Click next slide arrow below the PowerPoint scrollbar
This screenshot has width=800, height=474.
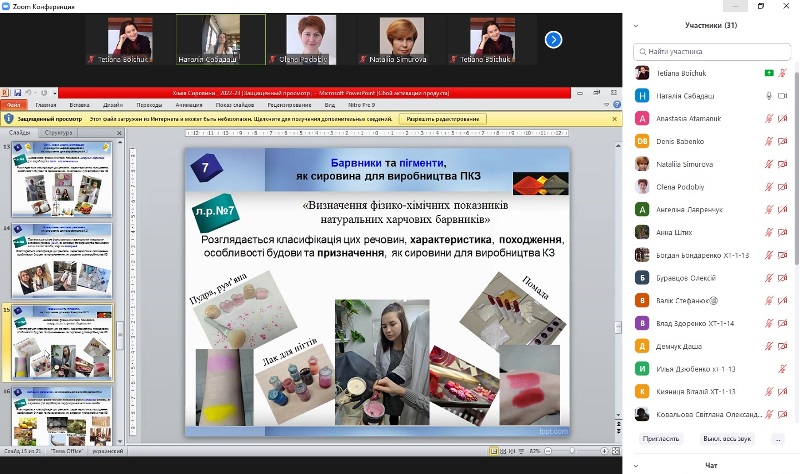(x=618, y=432)
